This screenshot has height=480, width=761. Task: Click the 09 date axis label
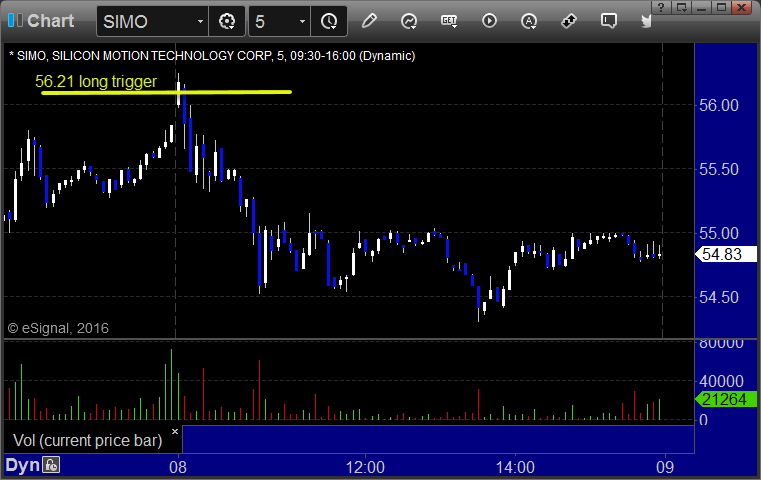(x=665, y=467)
